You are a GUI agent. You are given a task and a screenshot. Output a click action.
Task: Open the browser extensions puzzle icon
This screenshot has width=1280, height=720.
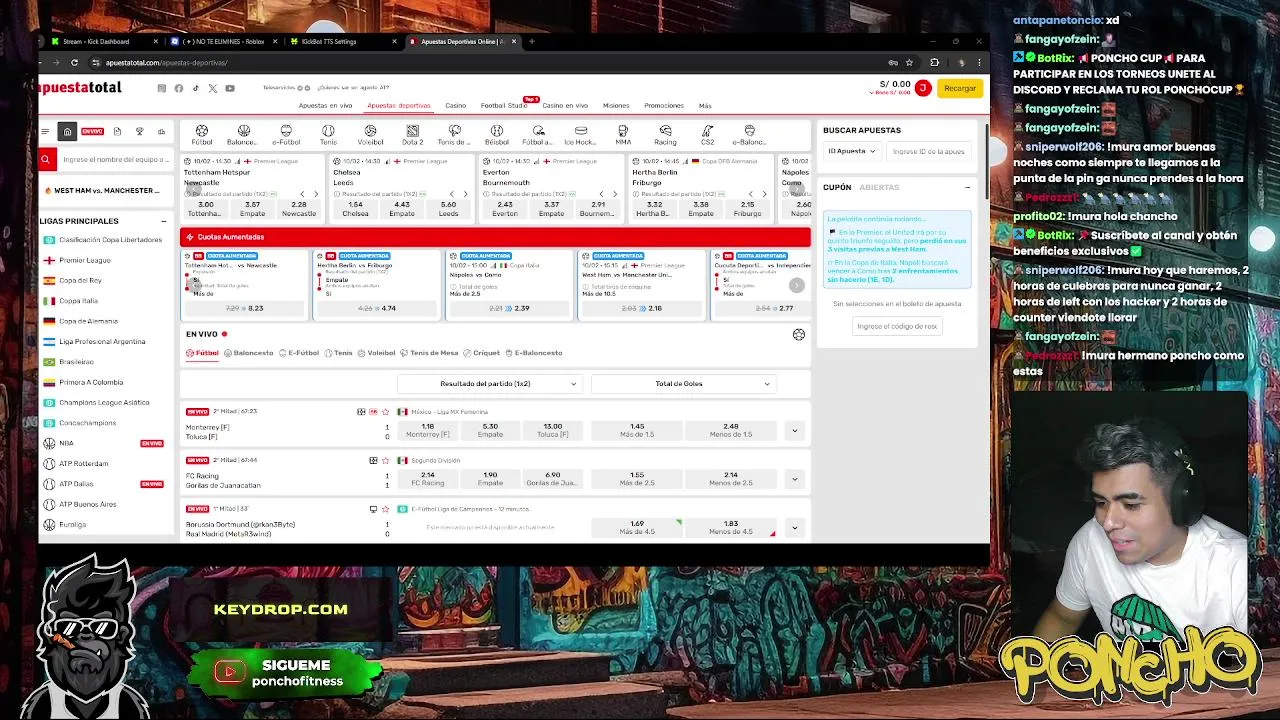click(x=934, y=62)
